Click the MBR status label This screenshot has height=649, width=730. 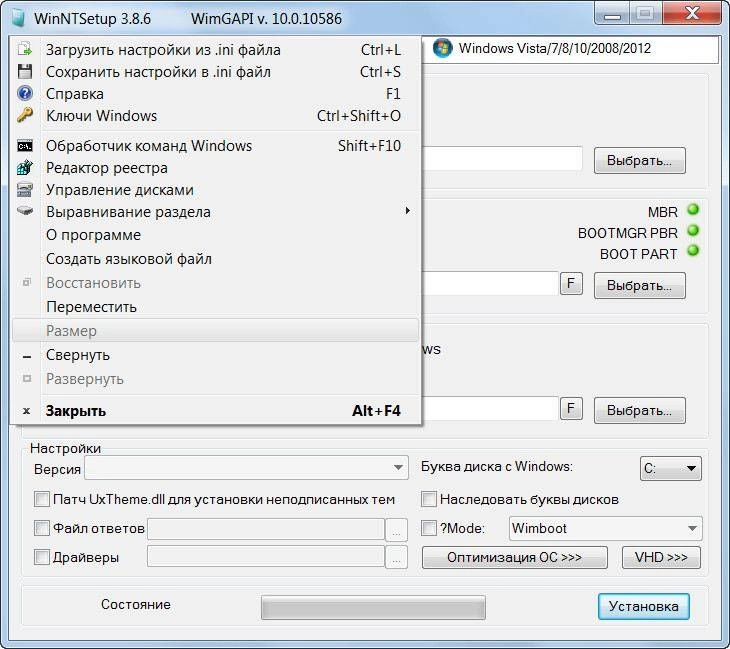pos(662,212)
